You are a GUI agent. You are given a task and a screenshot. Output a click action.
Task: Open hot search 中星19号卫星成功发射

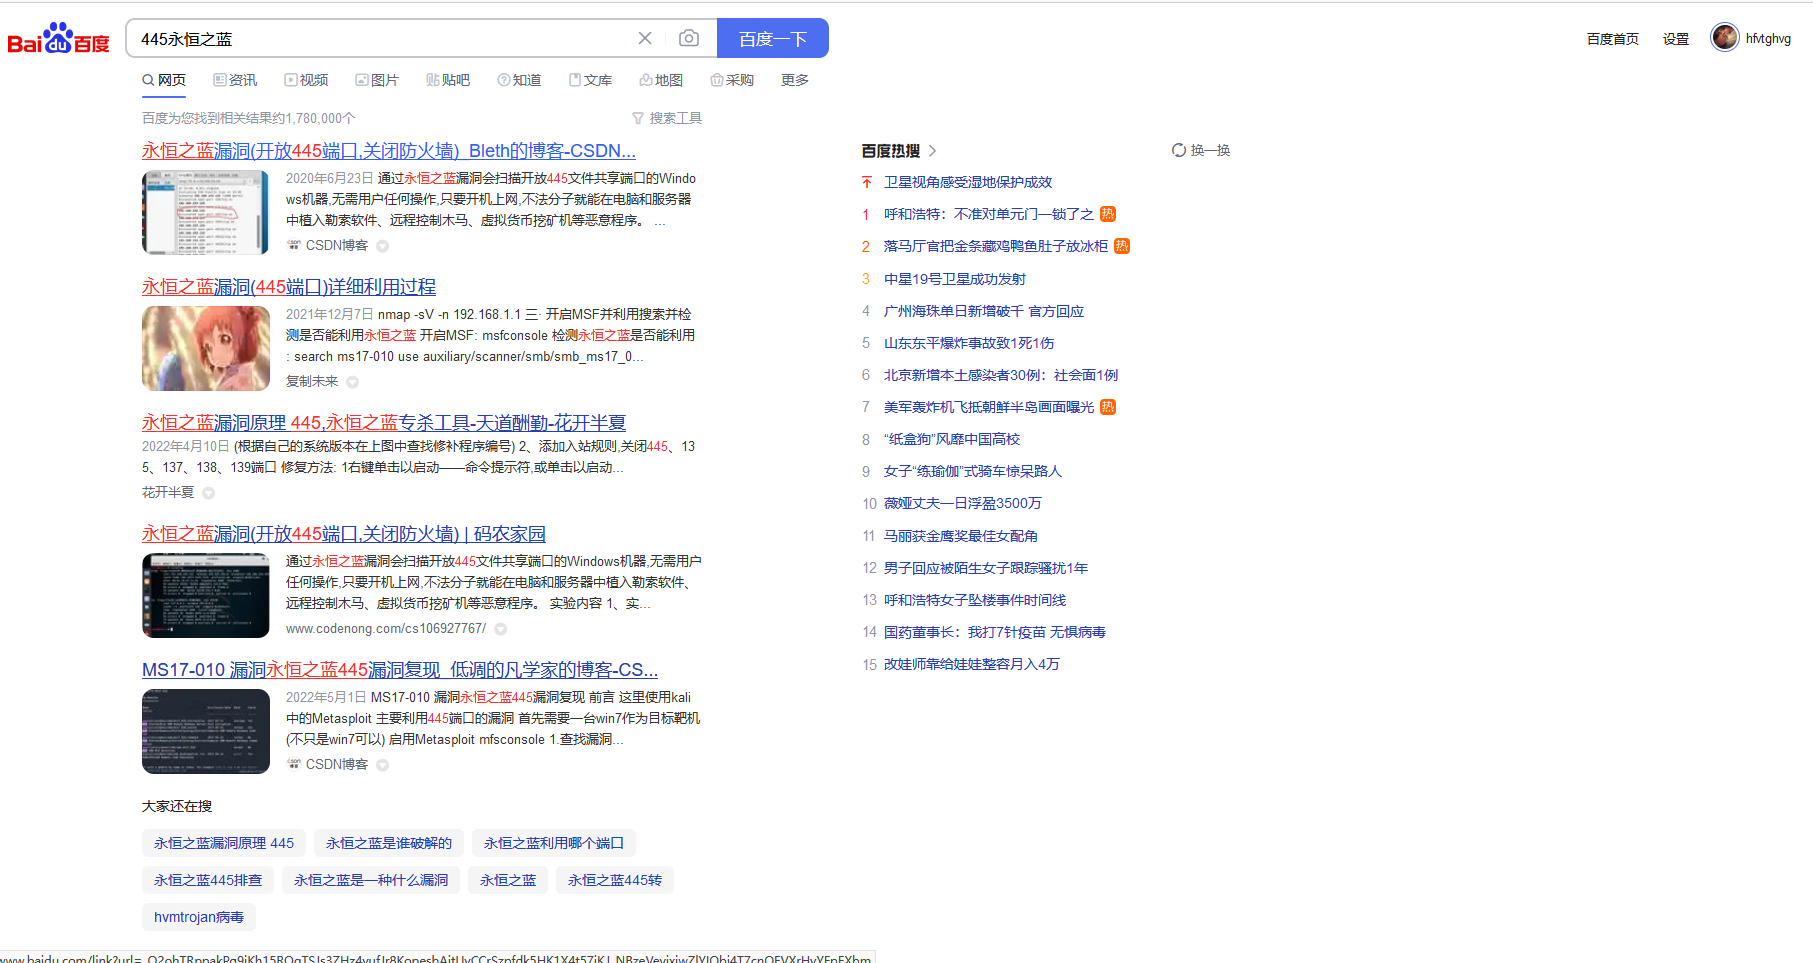pyautogui.click(x=955, y=279)
